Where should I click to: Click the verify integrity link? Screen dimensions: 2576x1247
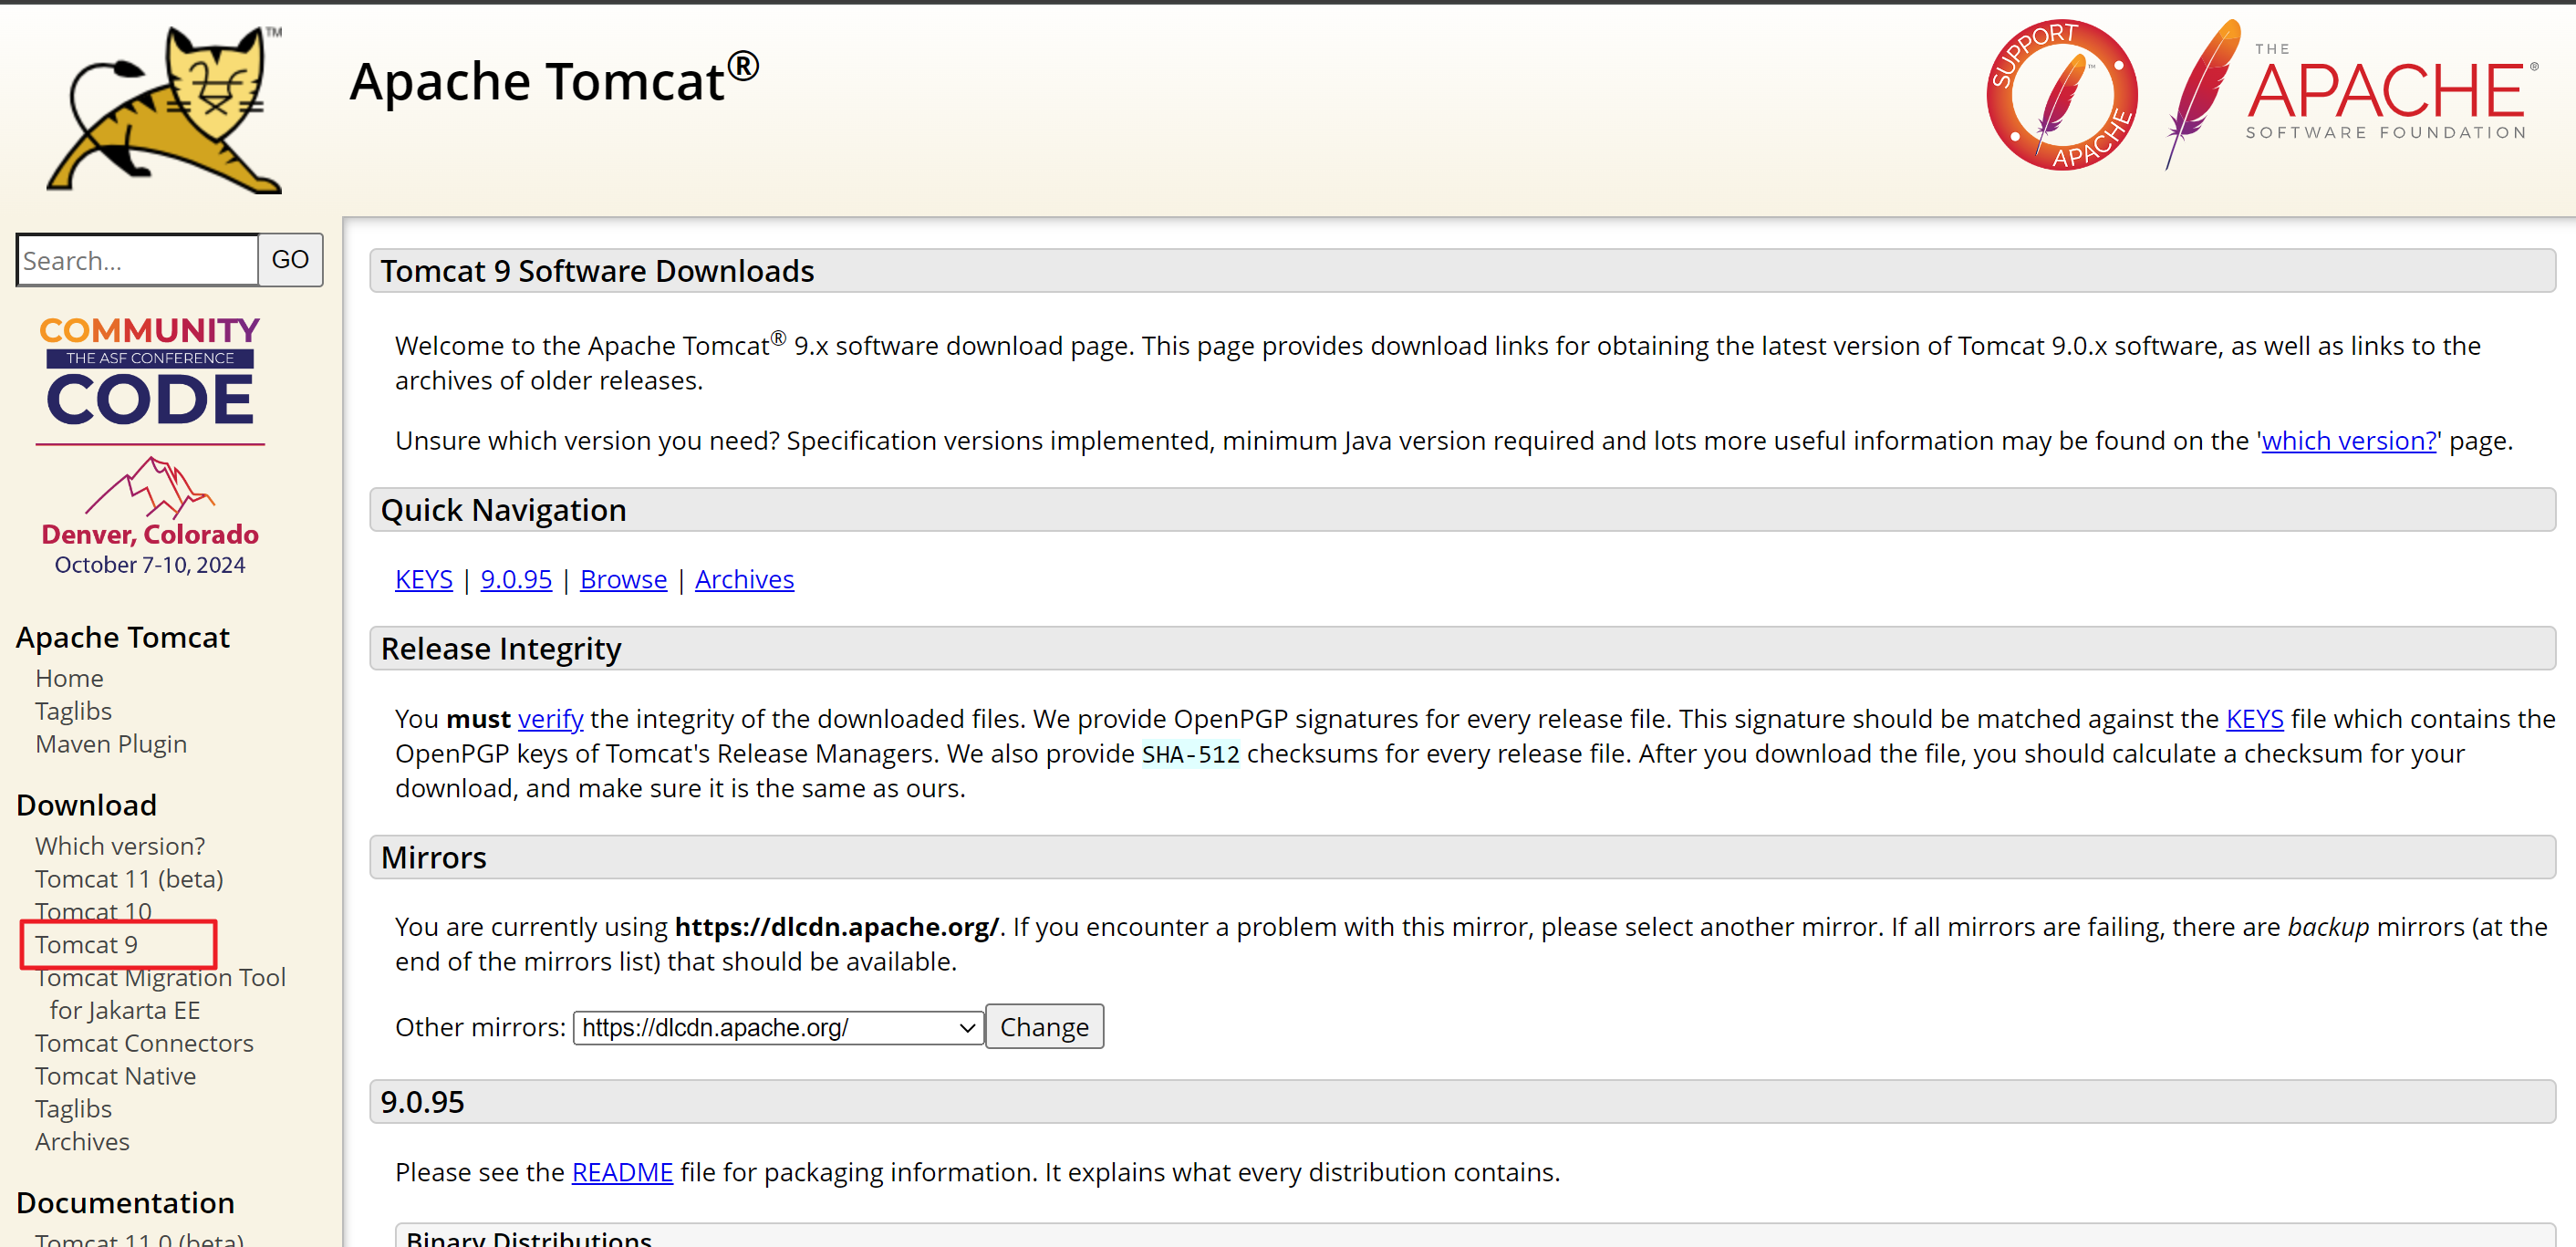pos(550,718)
